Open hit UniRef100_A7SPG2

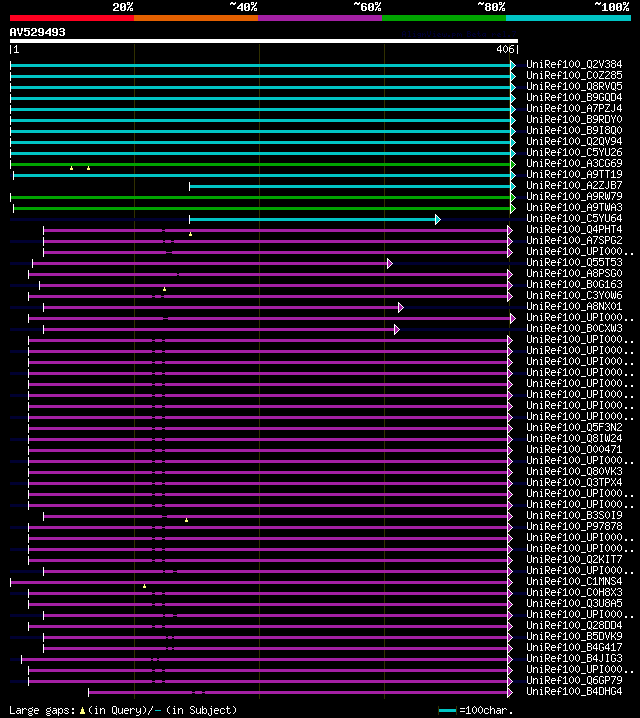tap(574, 240)
